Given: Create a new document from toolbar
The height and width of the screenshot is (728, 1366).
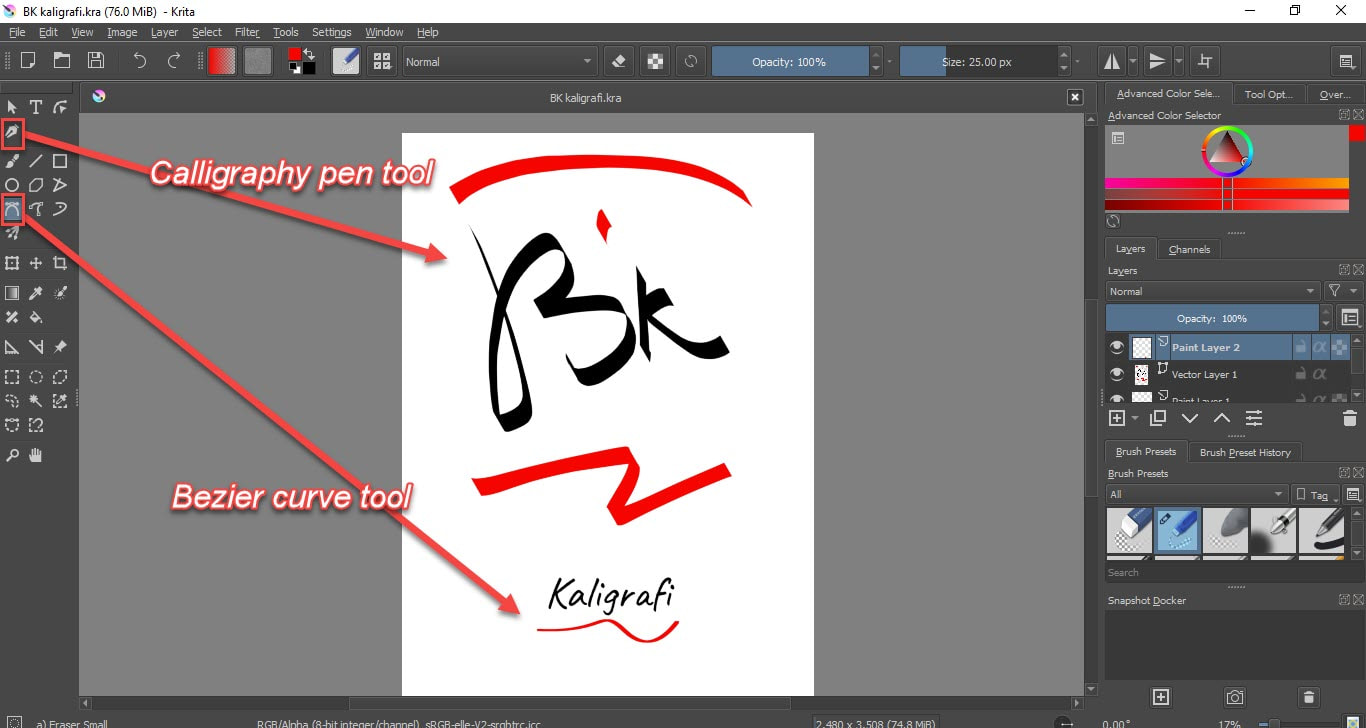Looking at the screenshot, I should click(x=28, y=61).
